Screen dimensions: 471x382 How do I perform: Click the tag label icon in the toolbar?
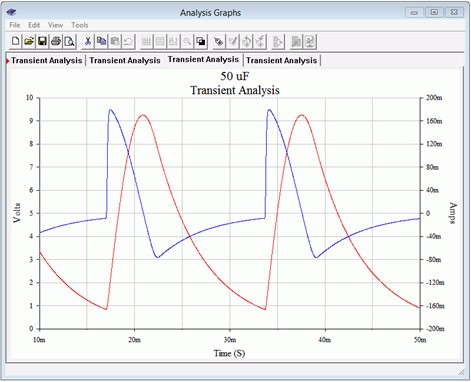219,41
